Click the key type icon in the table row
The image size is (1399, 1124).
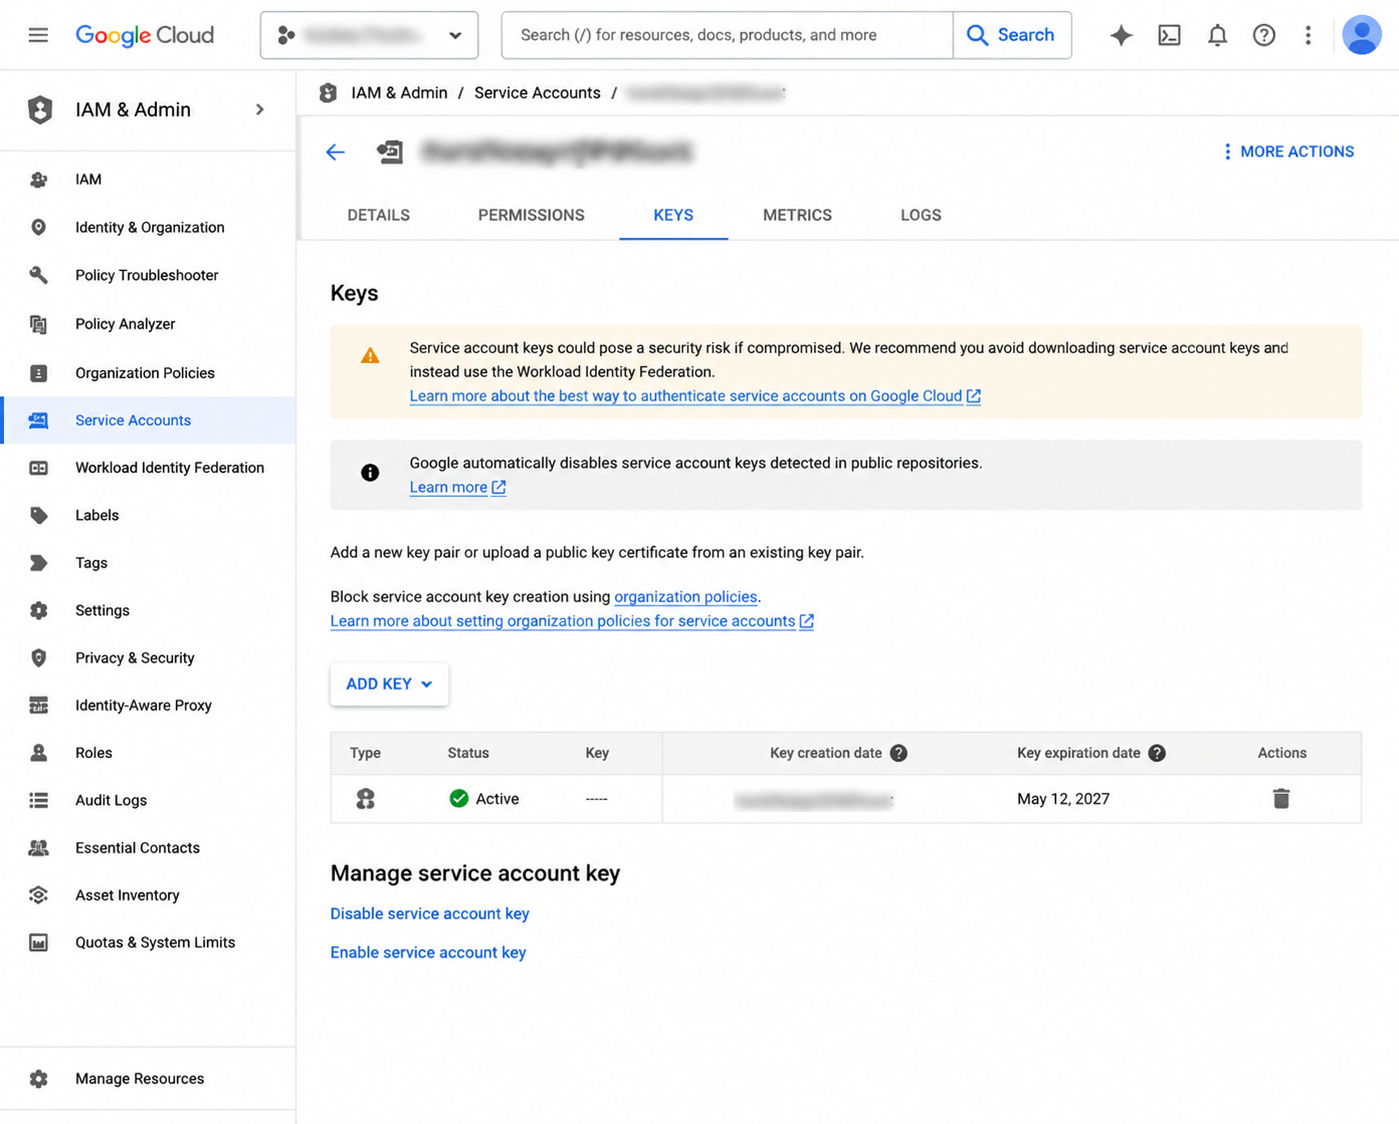coord(365,798)
